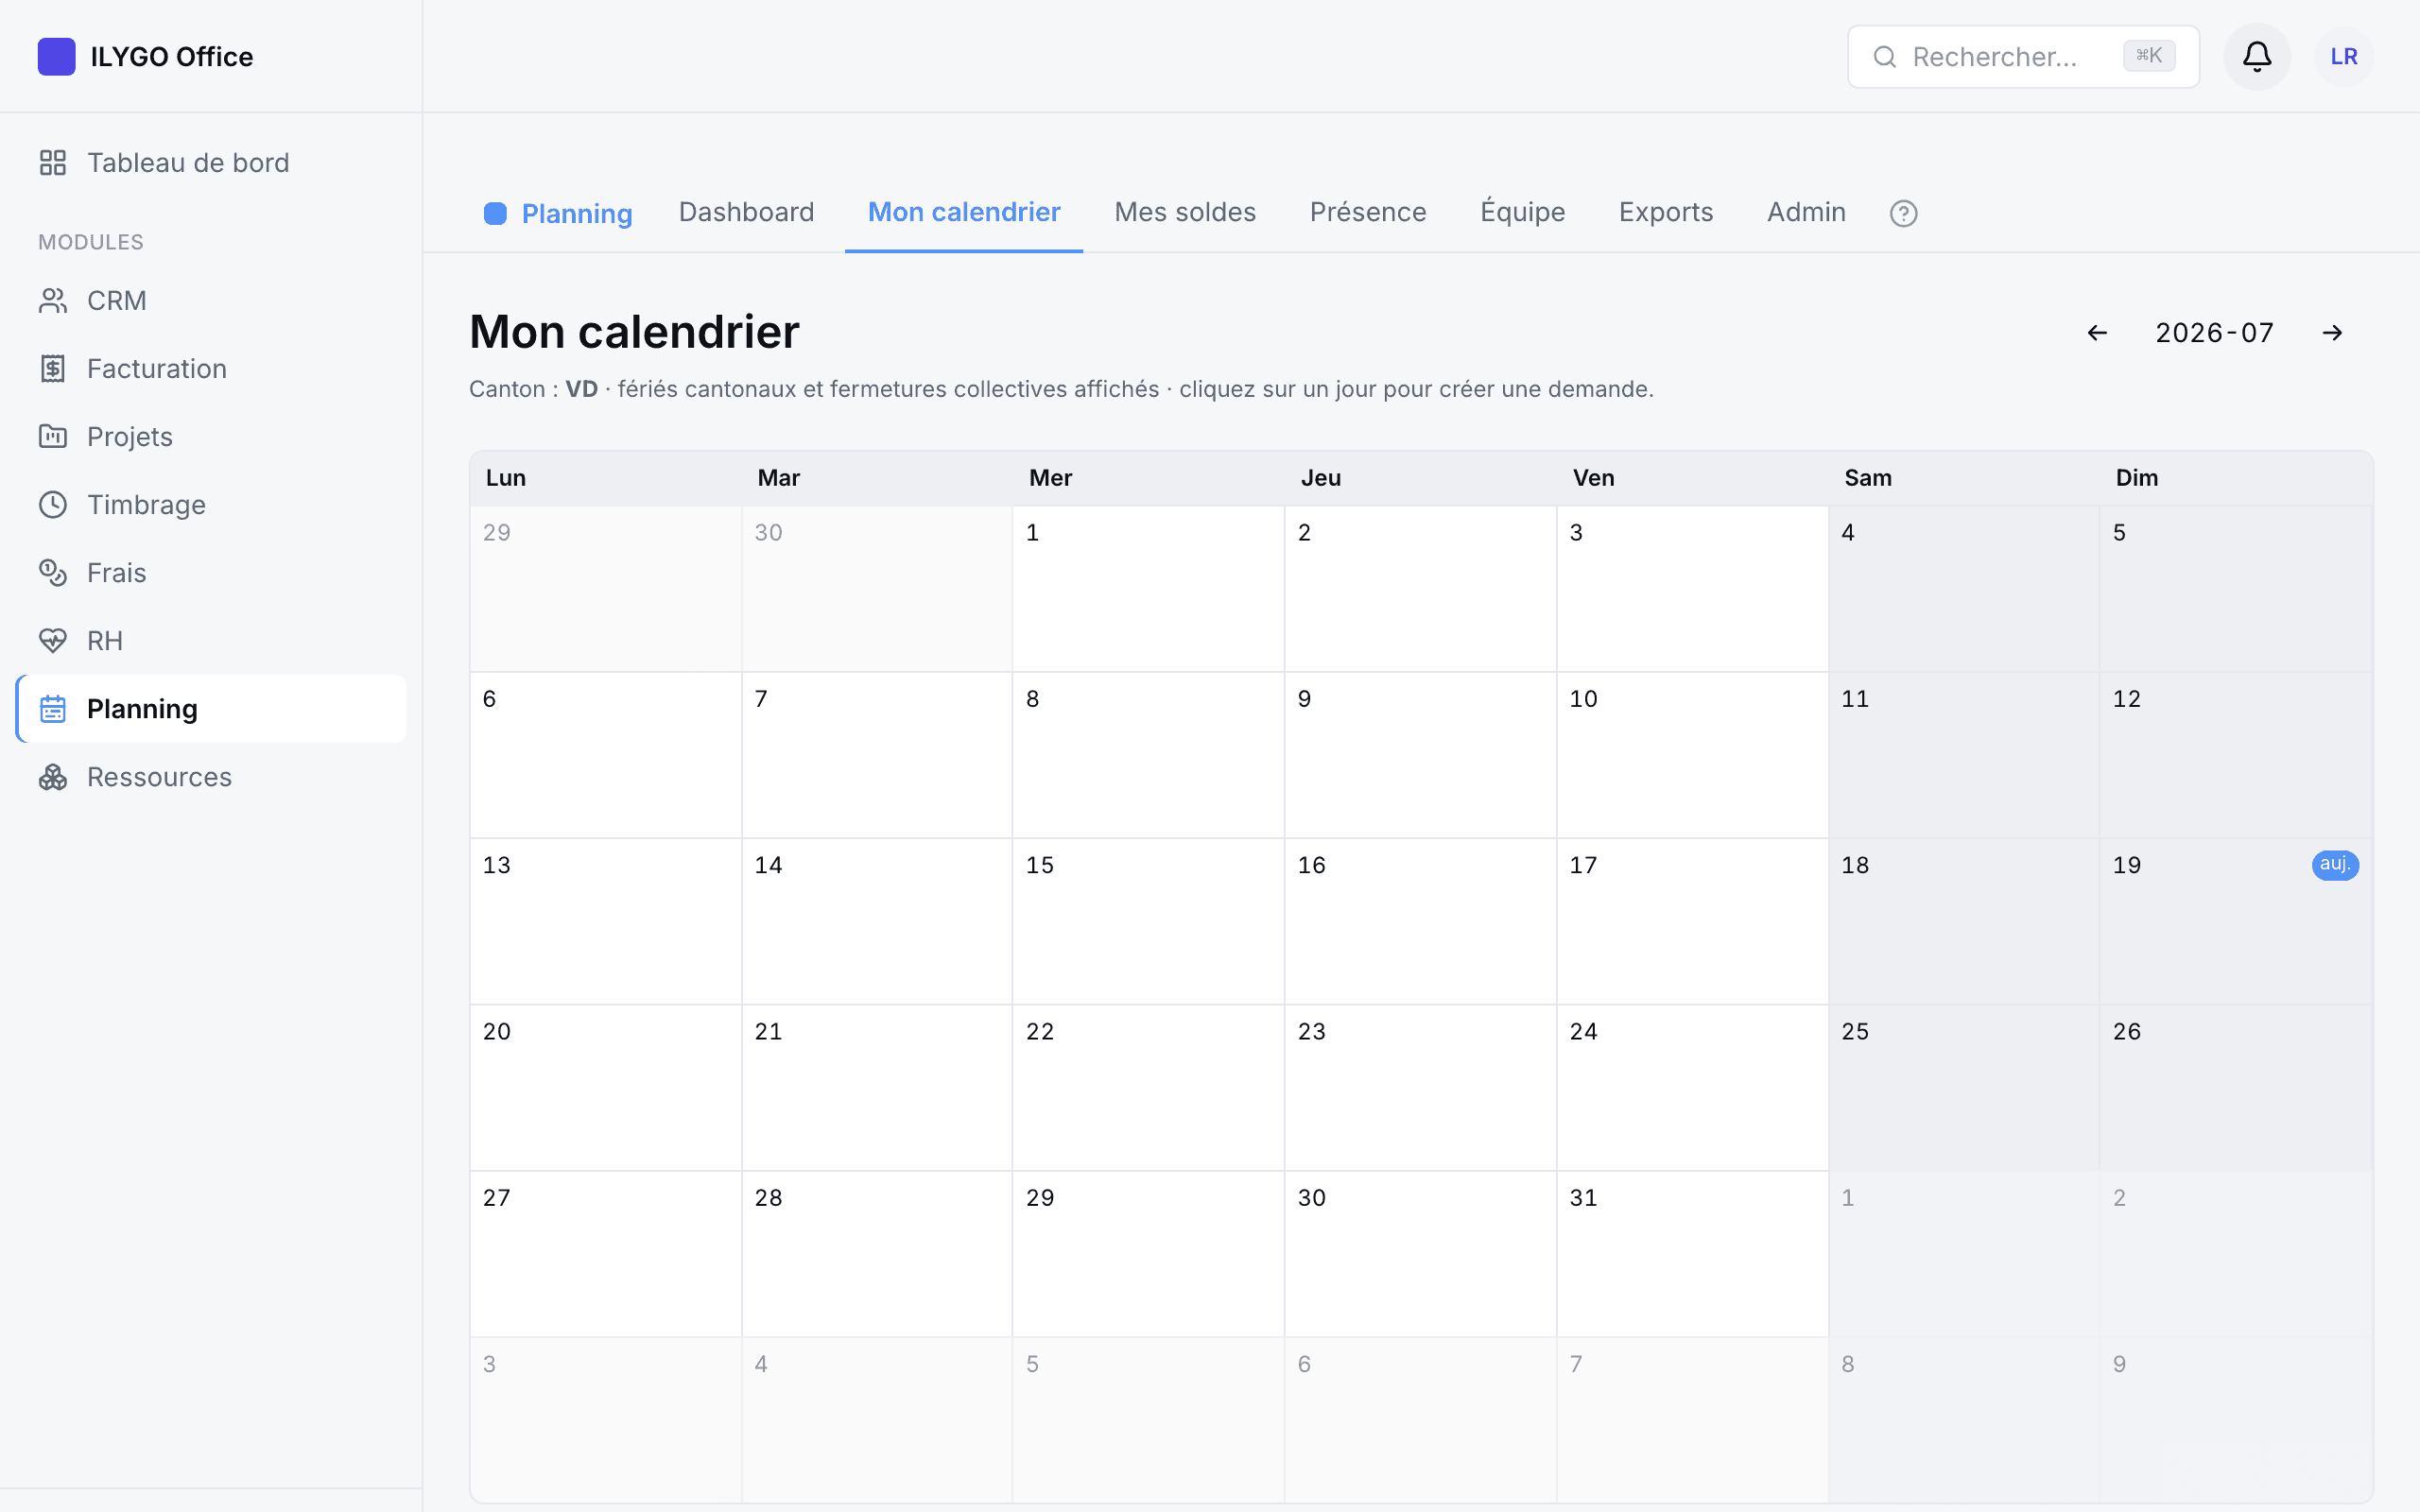Viewport: 2420px width, 1512px height.
Task: Go to next month with right arrow
Action: [x=2332, y=333]
